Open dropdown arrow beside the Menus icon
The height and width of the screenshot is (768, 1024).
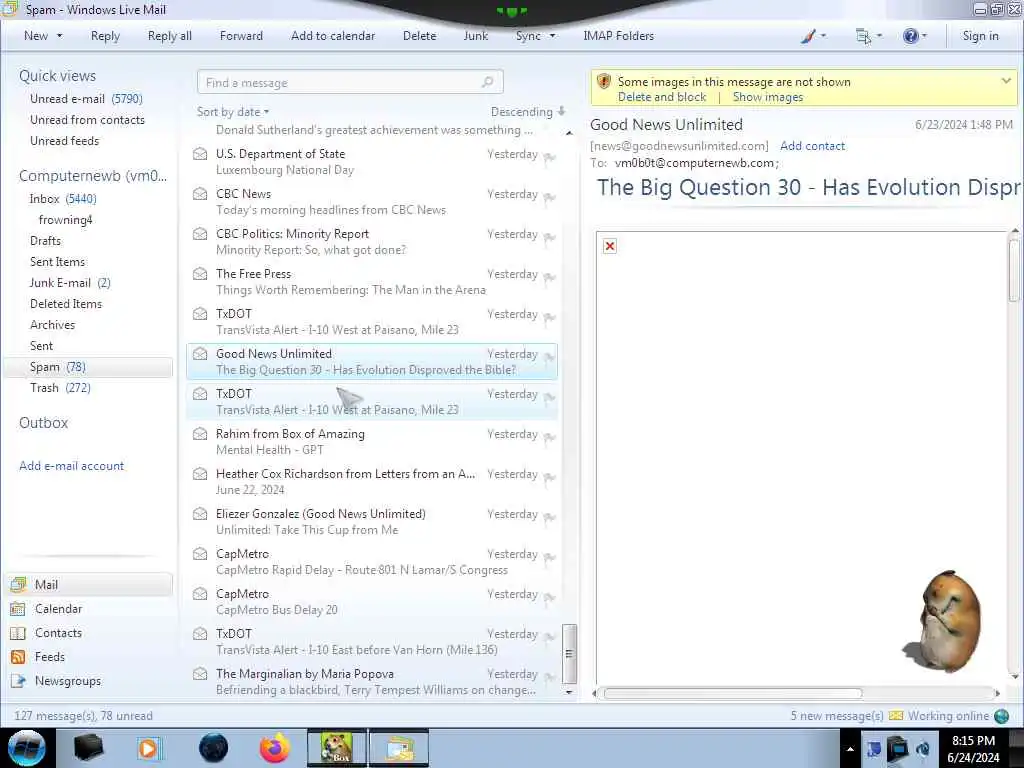[879, 36]
